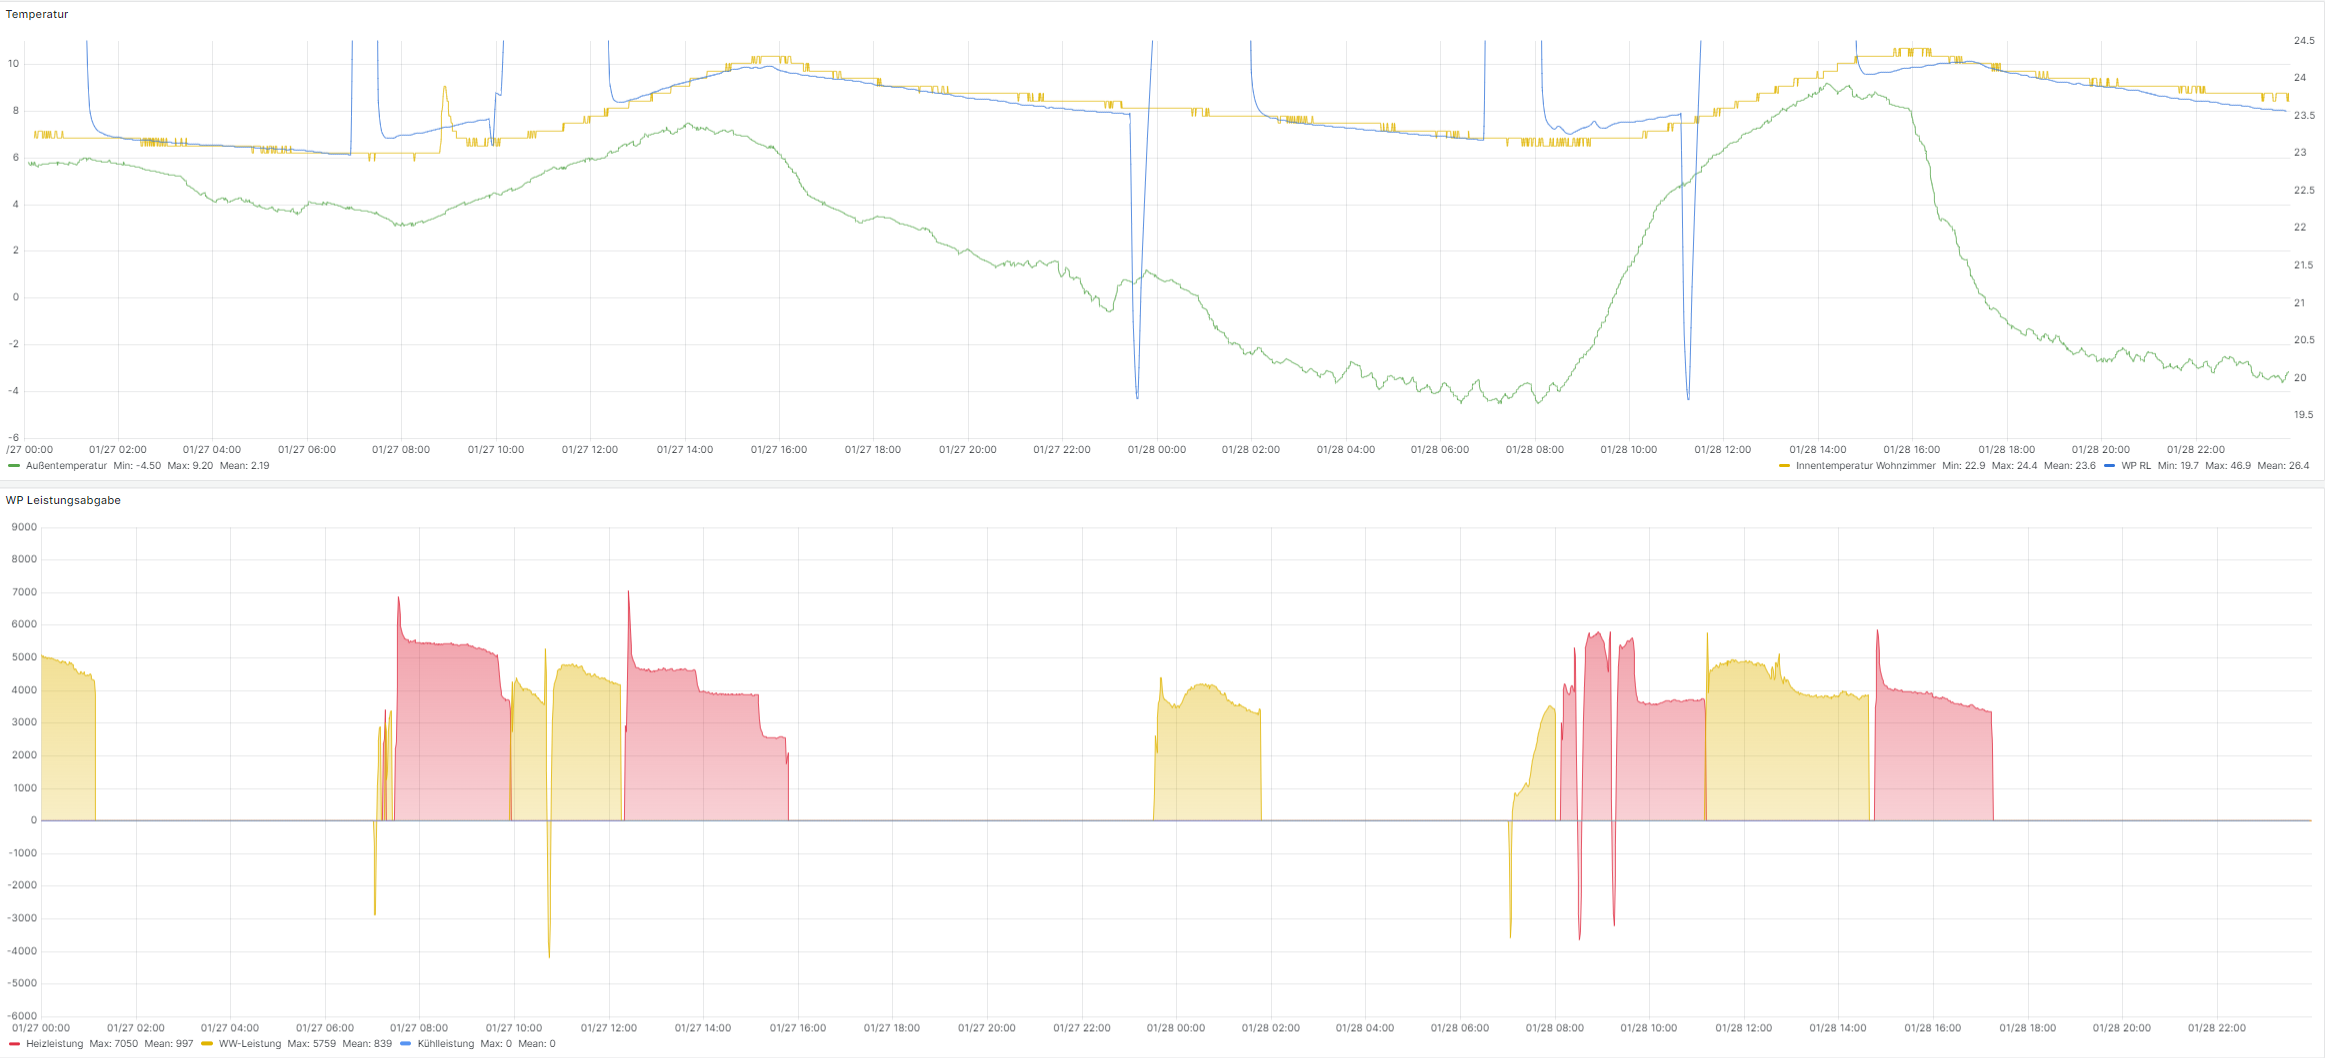This screenshot has width=2325, height=1058.
Task: Click the 7000 W Heizleistung peak near 01/27 12:00
Action: tap(628, 593)
